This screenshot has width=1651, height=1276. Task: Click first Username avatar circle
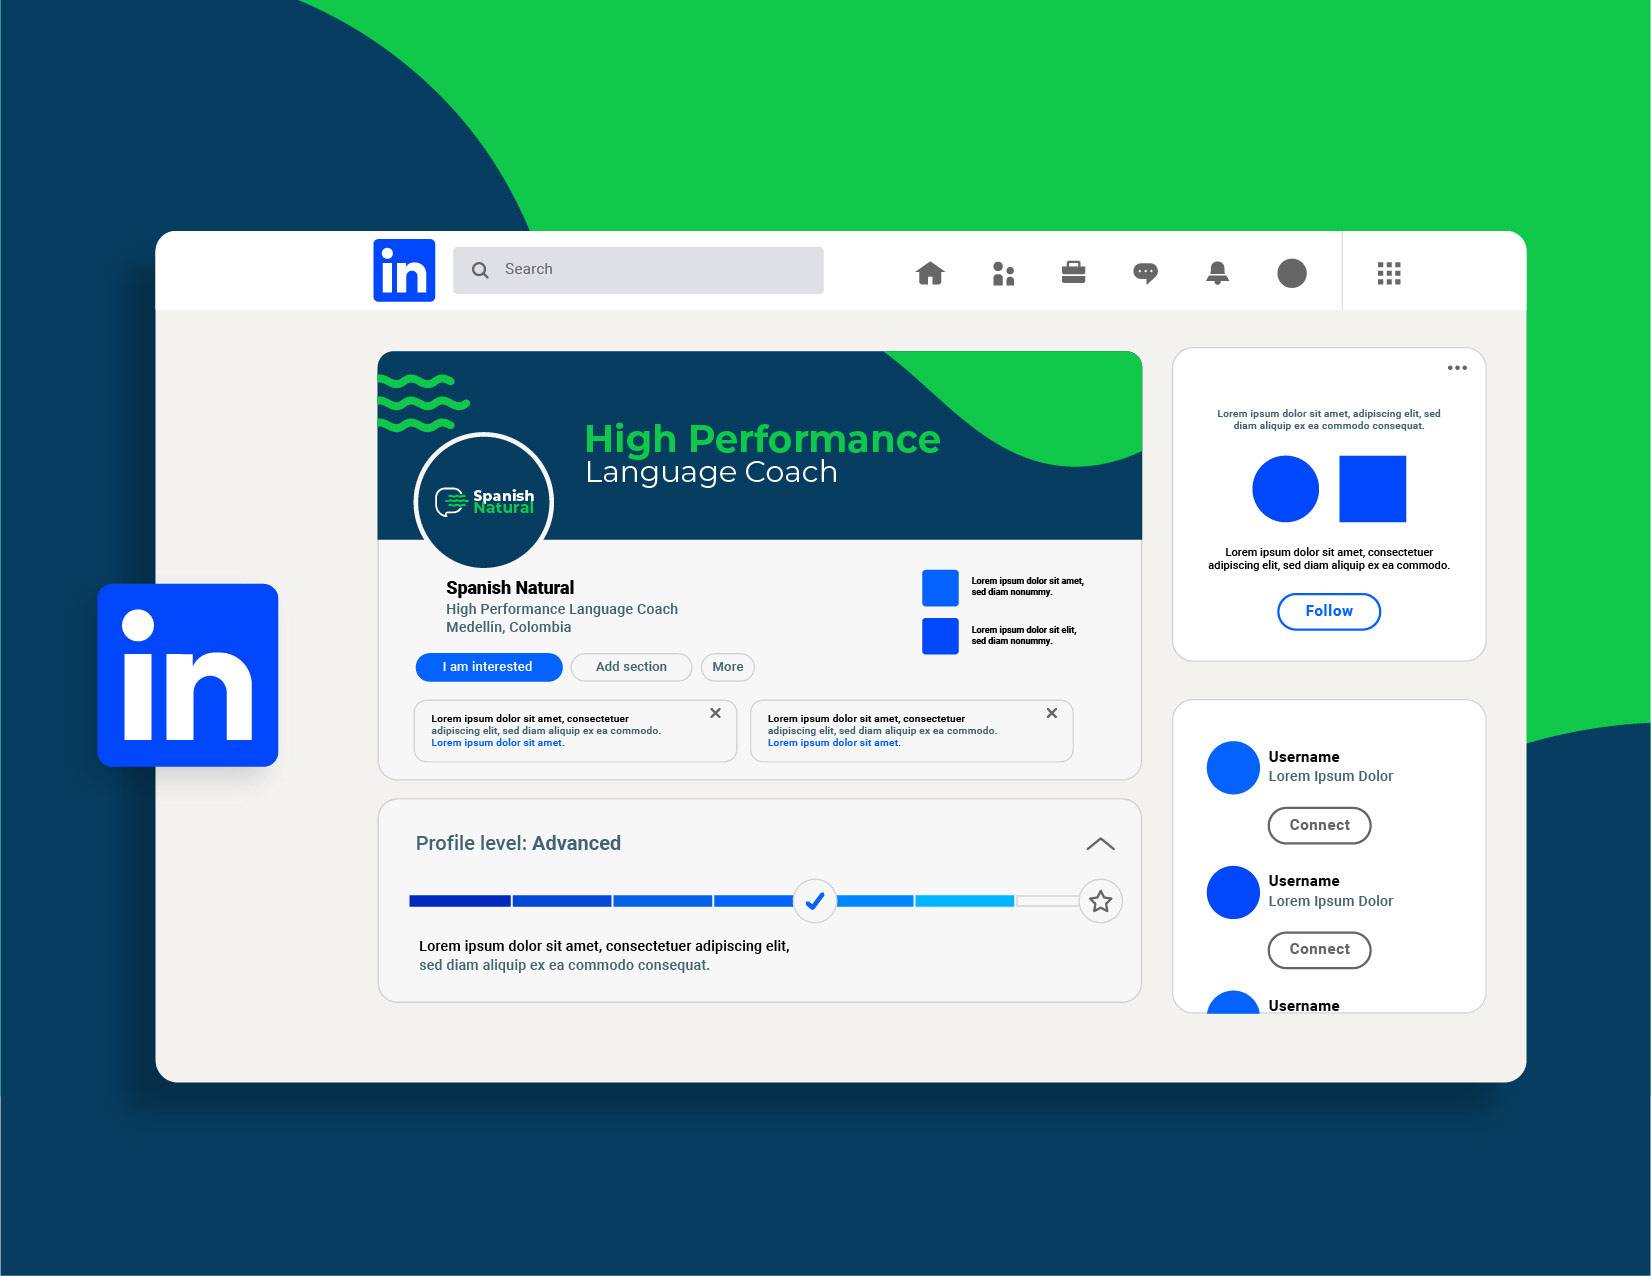point(1233,768)
